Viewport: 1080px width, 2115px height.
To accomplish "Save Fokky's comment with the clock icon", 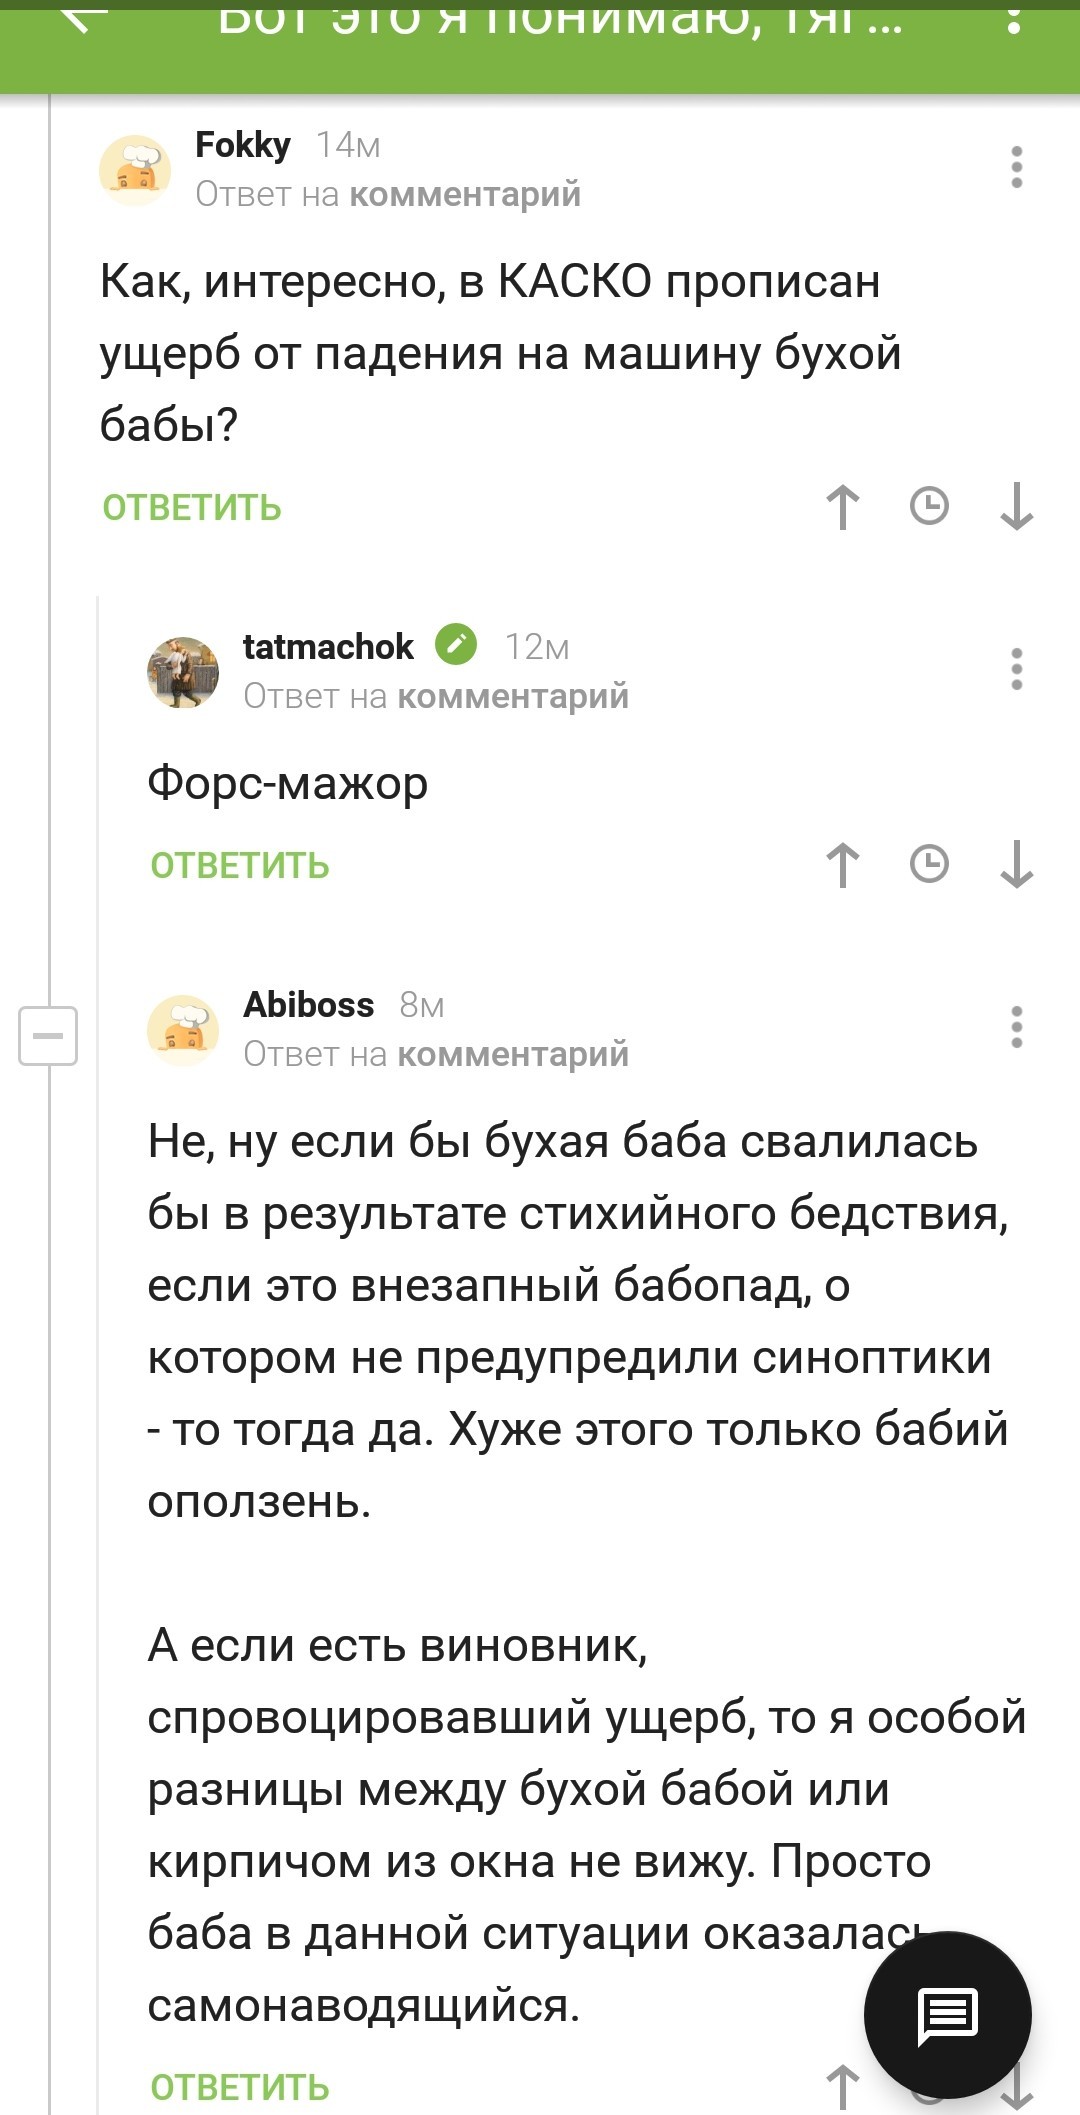I will point(929,506).
